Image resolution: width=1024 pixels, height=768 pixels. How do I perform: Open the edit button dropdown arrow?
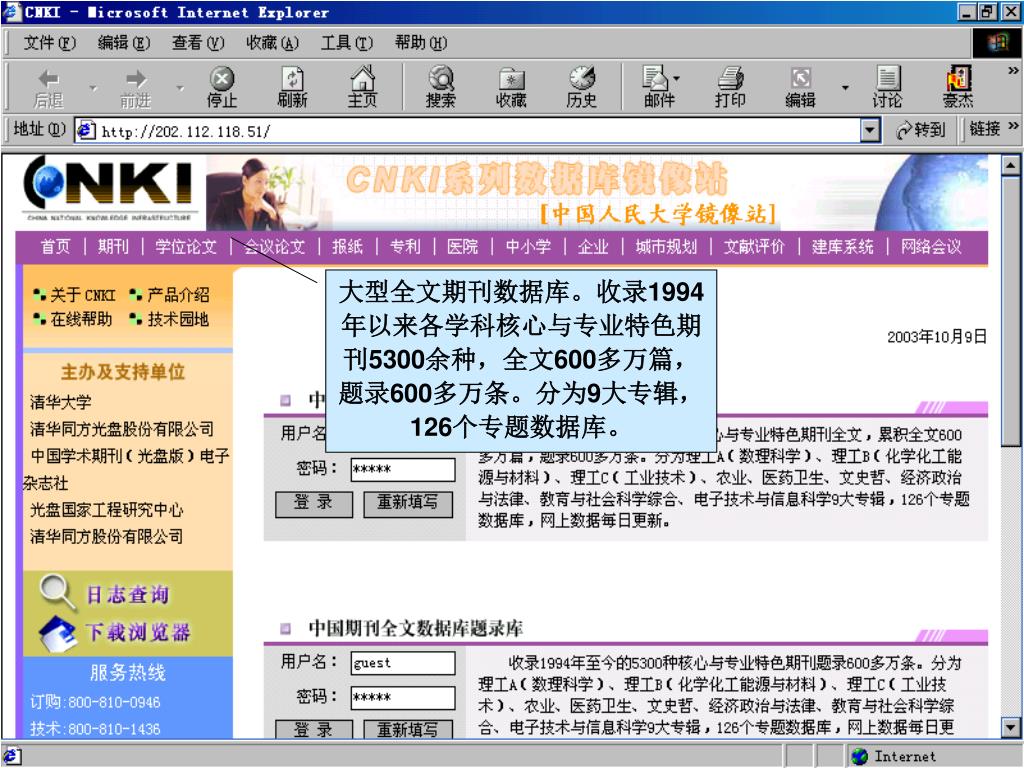click(845, 88)
